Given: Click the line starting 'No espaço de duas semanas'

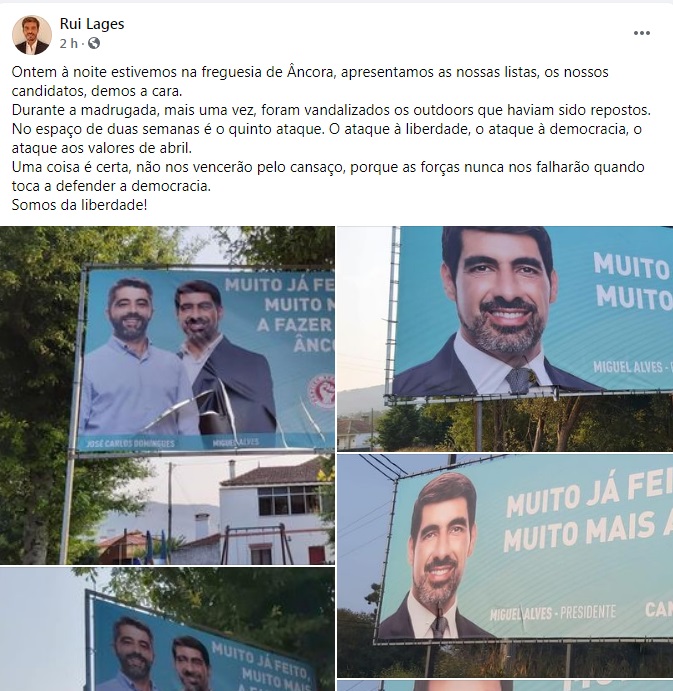Looking at the screenshot, I should [x=327, y=138].
